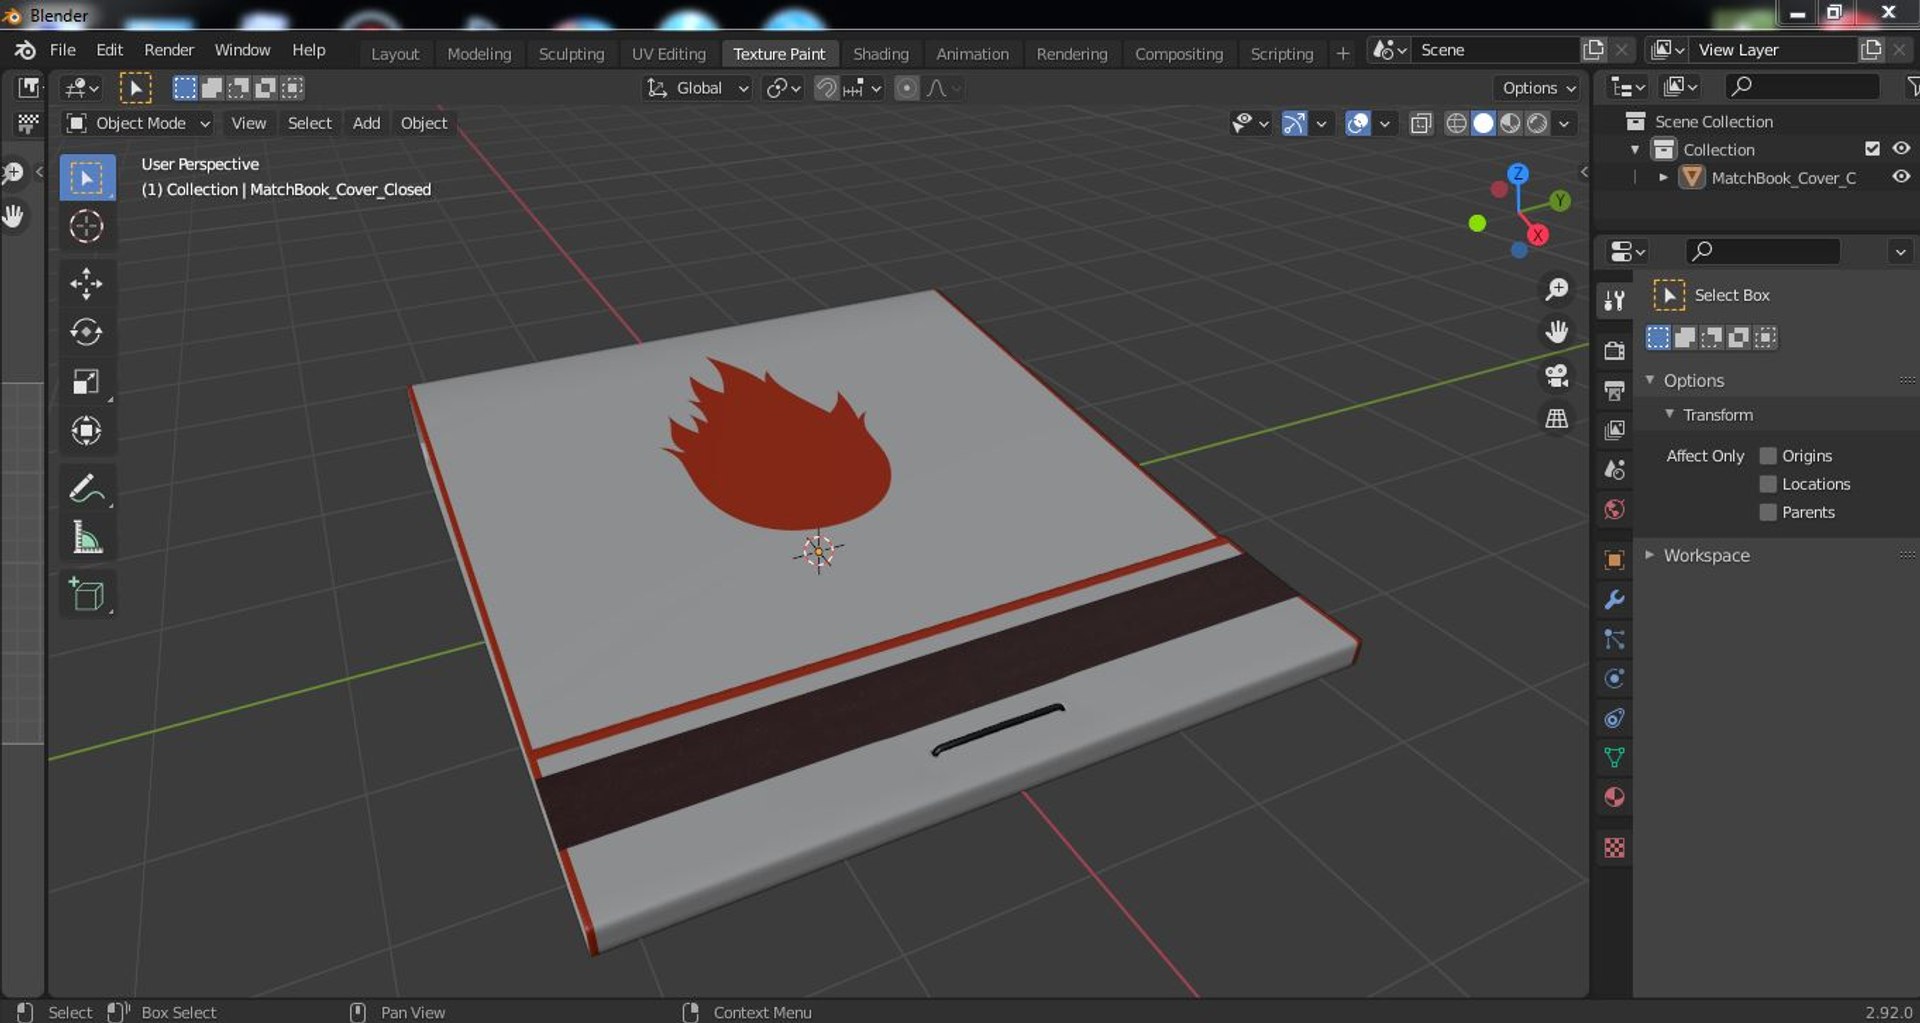Expand the MatchBook_Cover_C object tree
This screenshot has height=1023, width=1920.
pyautogui.click(x=1664, y=178)
